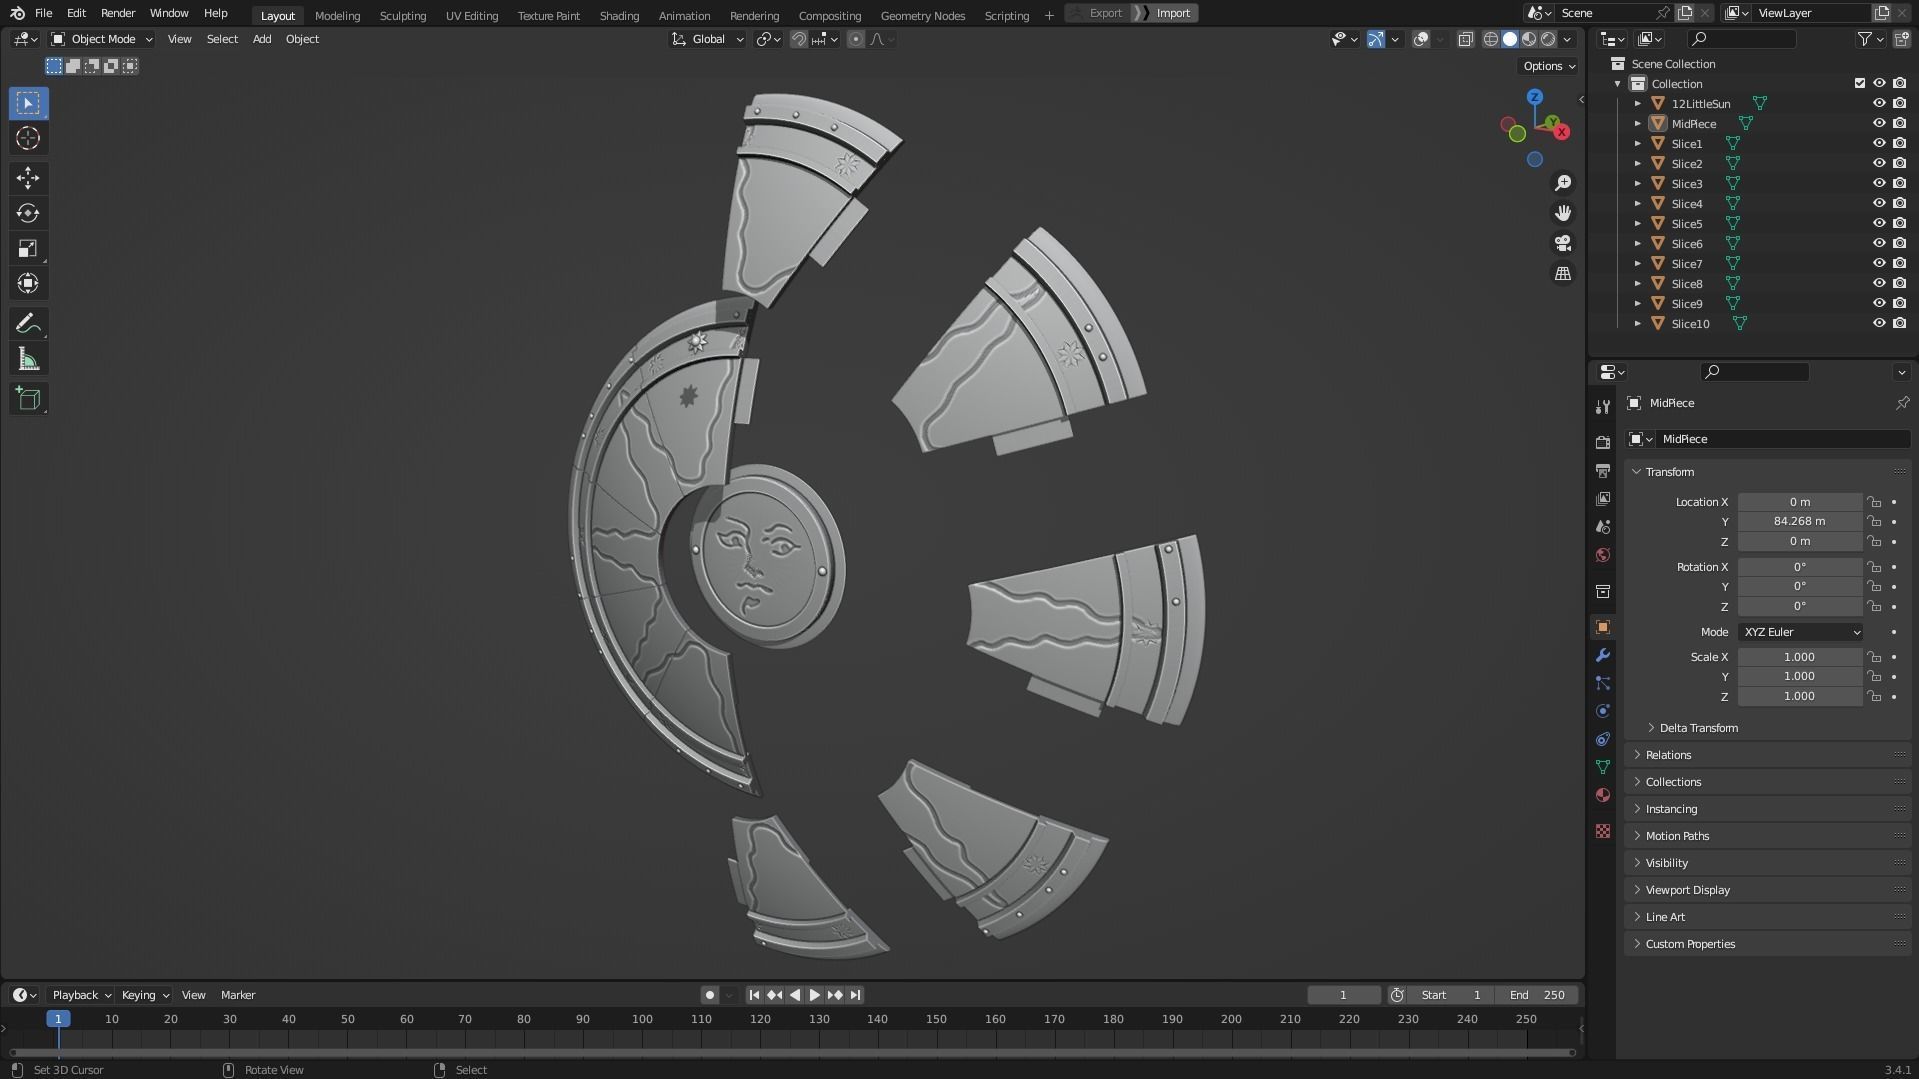1919x1079 pixels.
Task: Activate the Move tool
Action: pos(28,178)
